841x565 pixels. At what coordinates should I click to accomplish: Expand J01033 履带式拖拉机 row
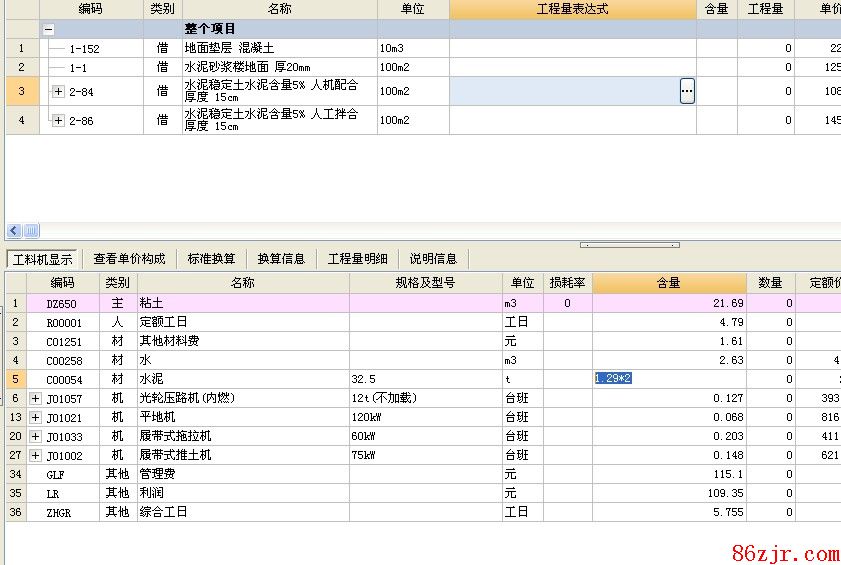(x=36, y=437)
